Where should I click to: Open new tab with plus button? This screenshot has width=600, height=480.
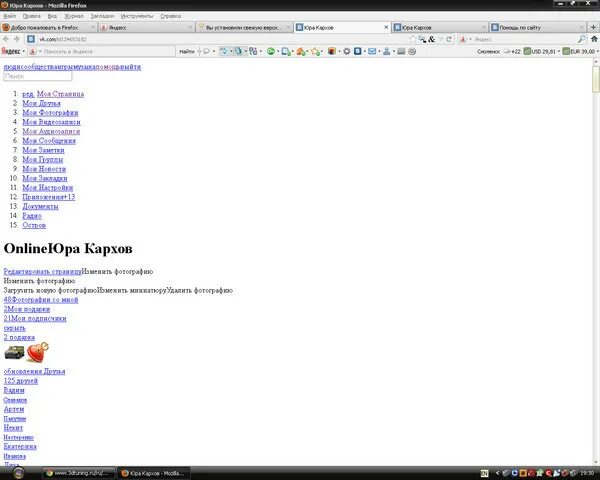tap(593, 27)
